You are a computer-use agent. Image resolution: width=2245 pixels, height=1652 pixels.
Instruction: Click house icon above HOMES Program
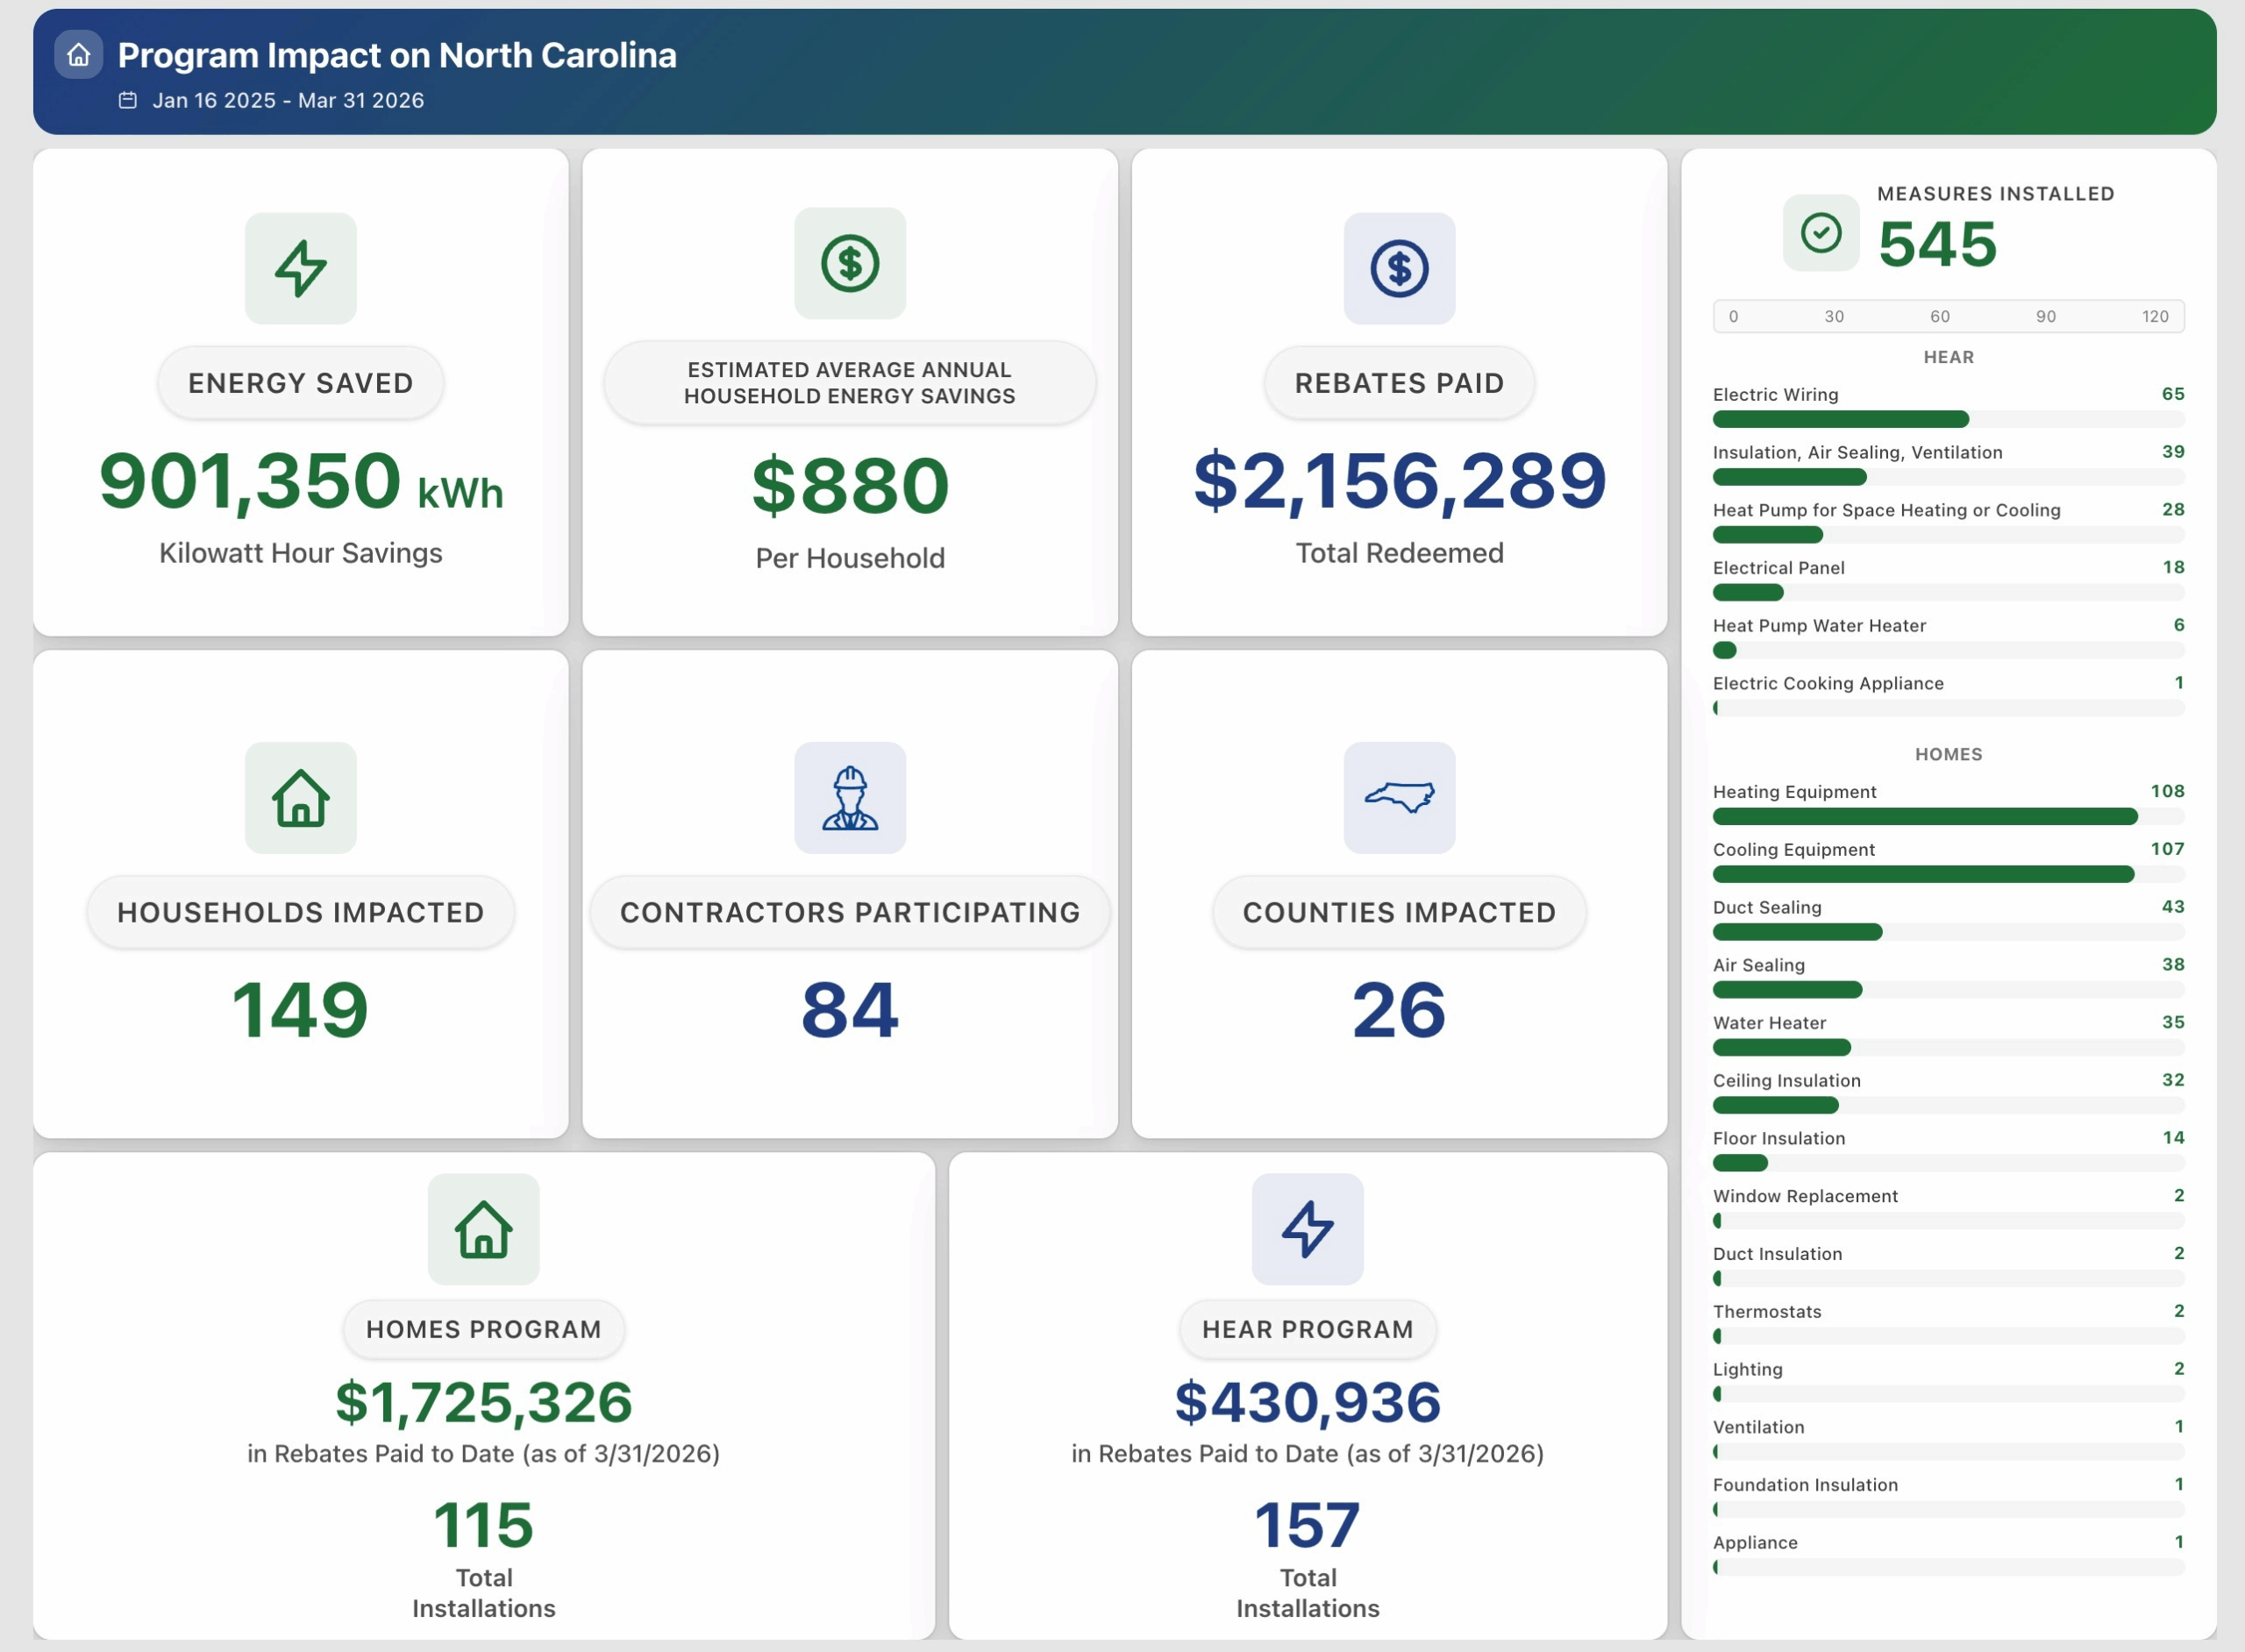[x=484, y=1229]
